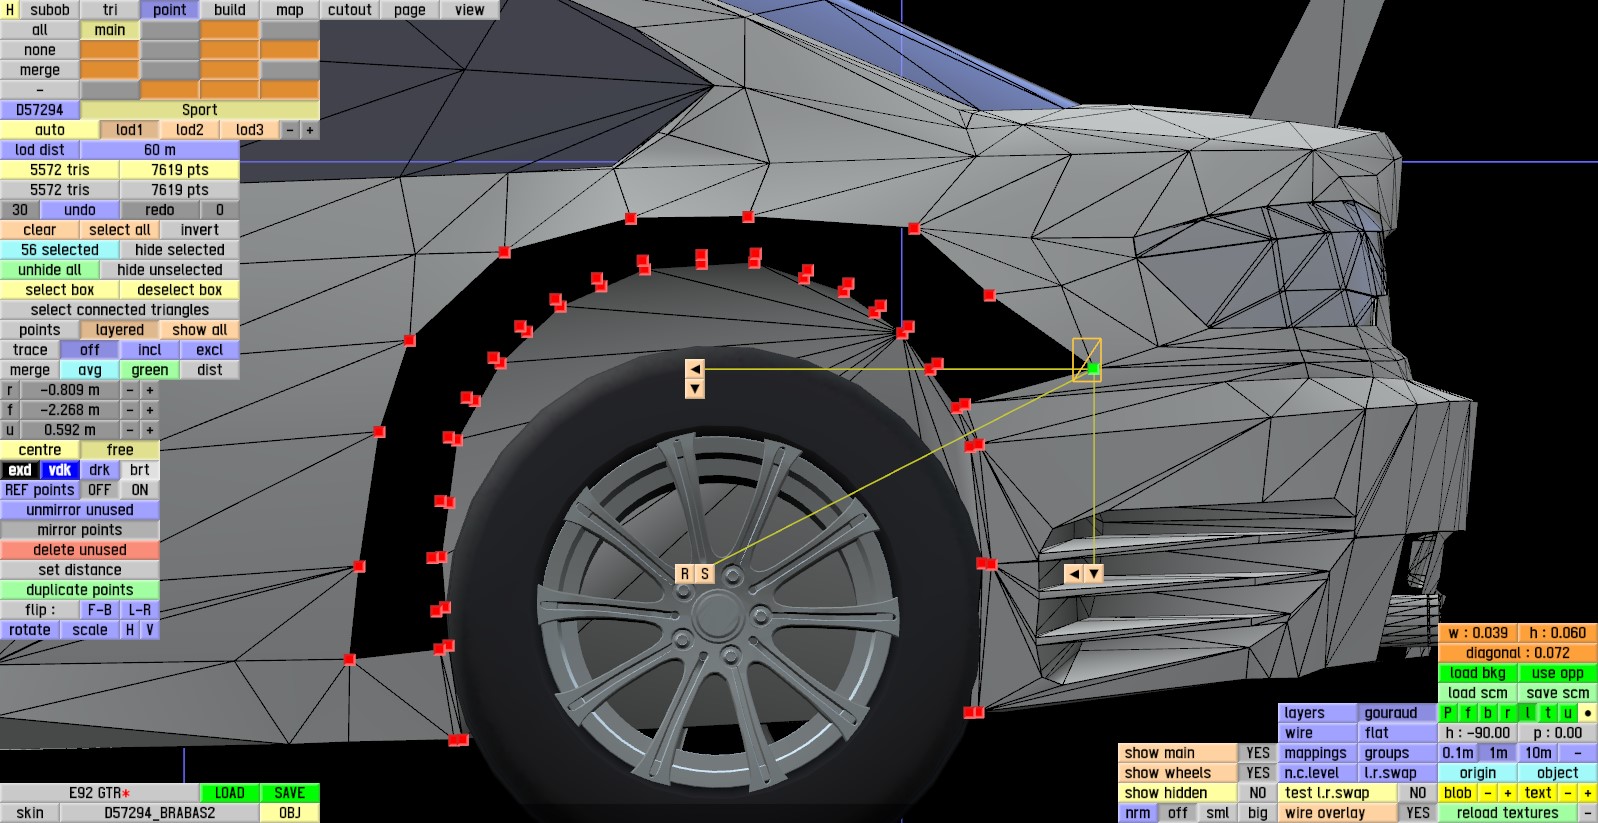The height and width of the screenshot is (823, 1598).
Task: Click the SAVE button
Action: click(290, 793)
